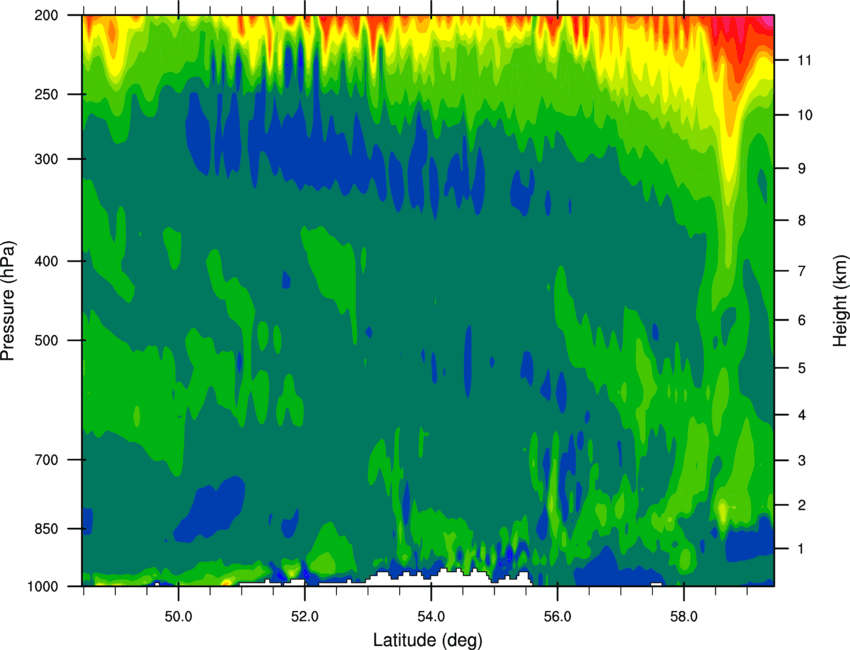Click the Pressure (hPa) axis title
The width and height of the screenshot is (850, 650).
pos(8,301)
